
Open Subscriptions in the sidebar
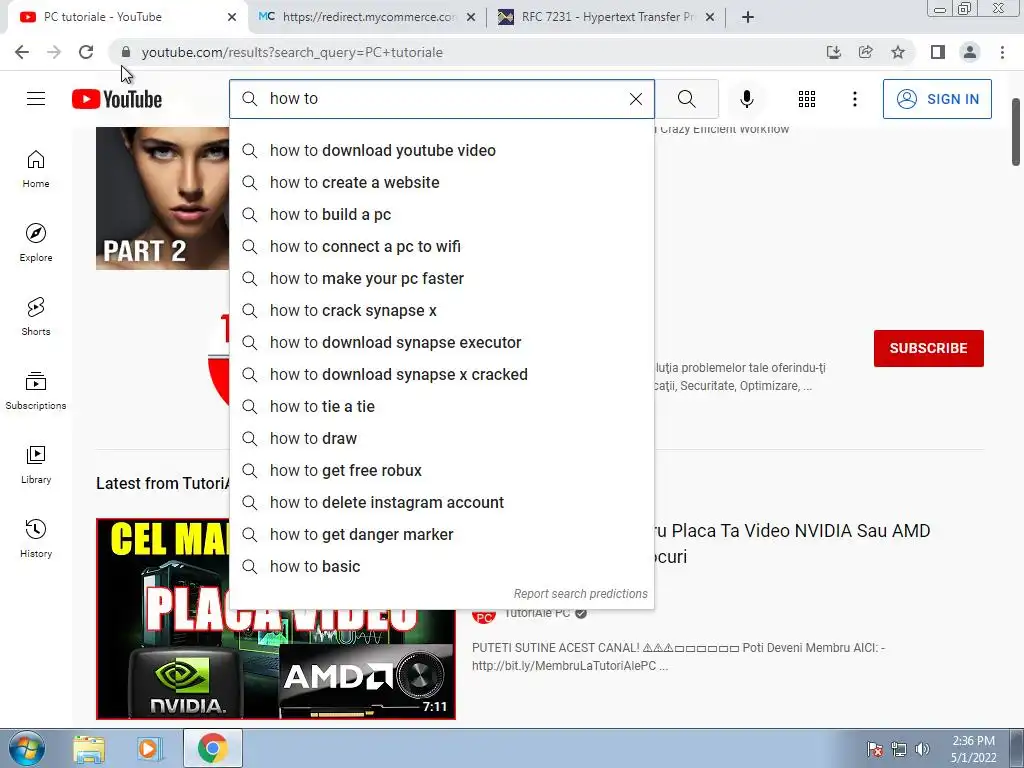point(36,391)
